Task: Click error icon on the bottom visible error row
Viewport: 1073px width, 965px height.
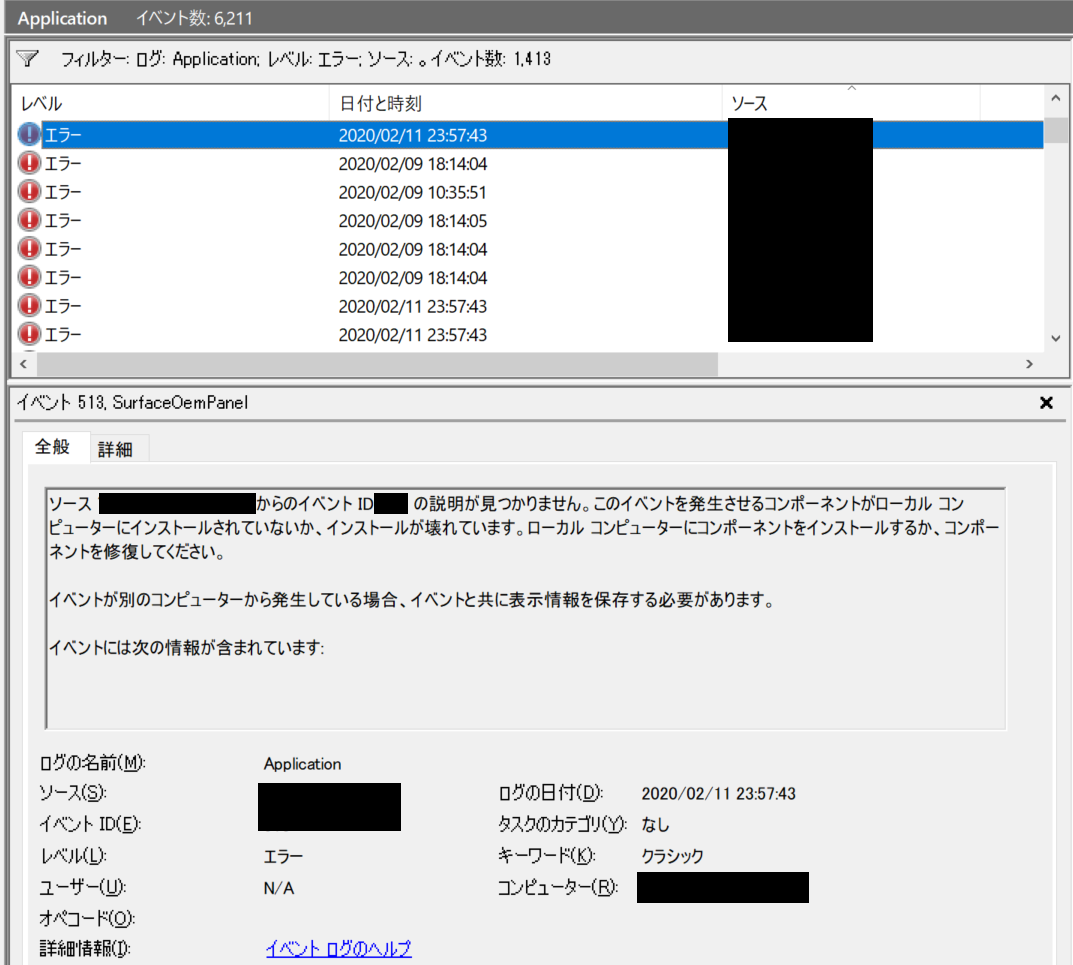Action: click(x=27, y=334)
